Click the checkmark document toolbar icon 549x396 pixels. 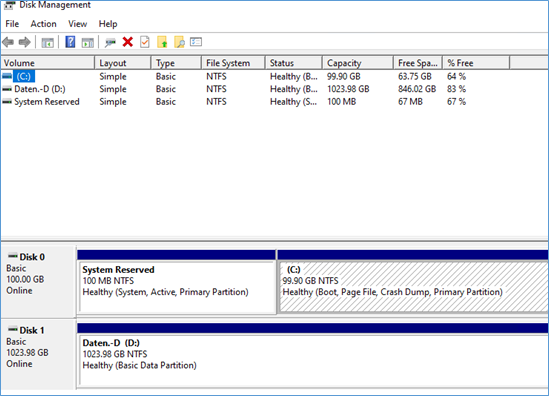145,42
